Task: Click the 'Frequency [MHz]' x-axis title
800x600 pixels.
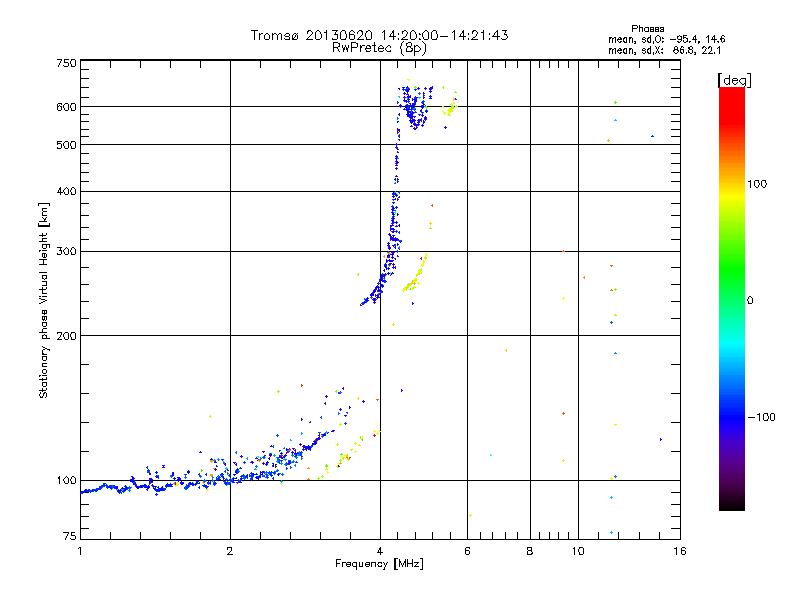Action: point(379,564)
